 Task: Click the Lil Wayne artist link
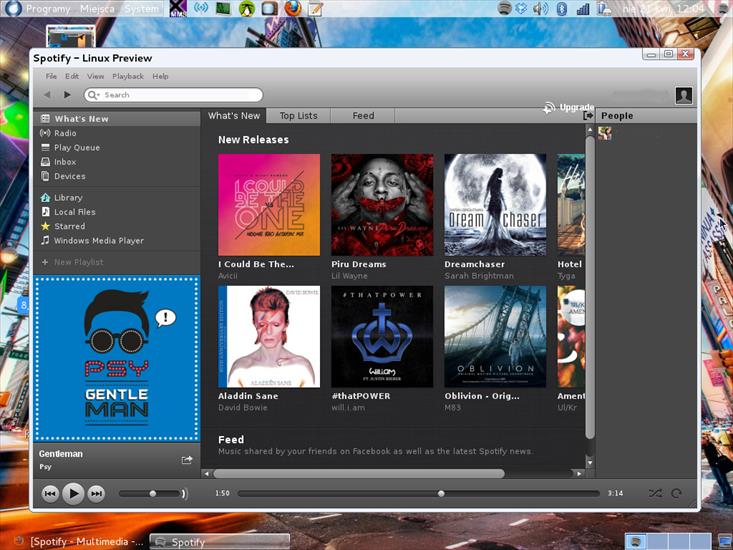tap(349, 276)
